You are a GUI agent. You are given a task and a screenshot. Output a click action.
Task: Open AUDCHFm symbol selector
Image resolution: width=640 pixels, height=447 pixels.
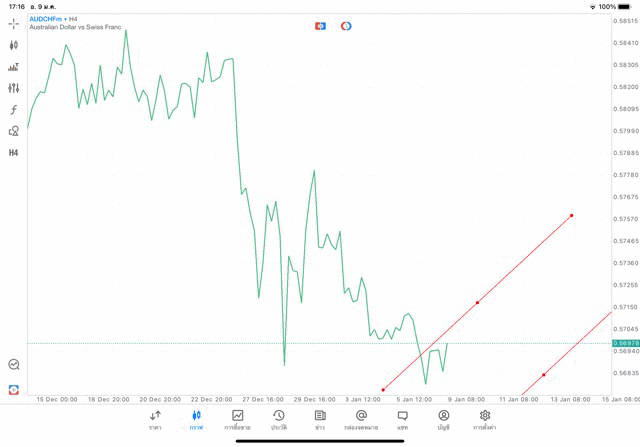coord(48,19)
